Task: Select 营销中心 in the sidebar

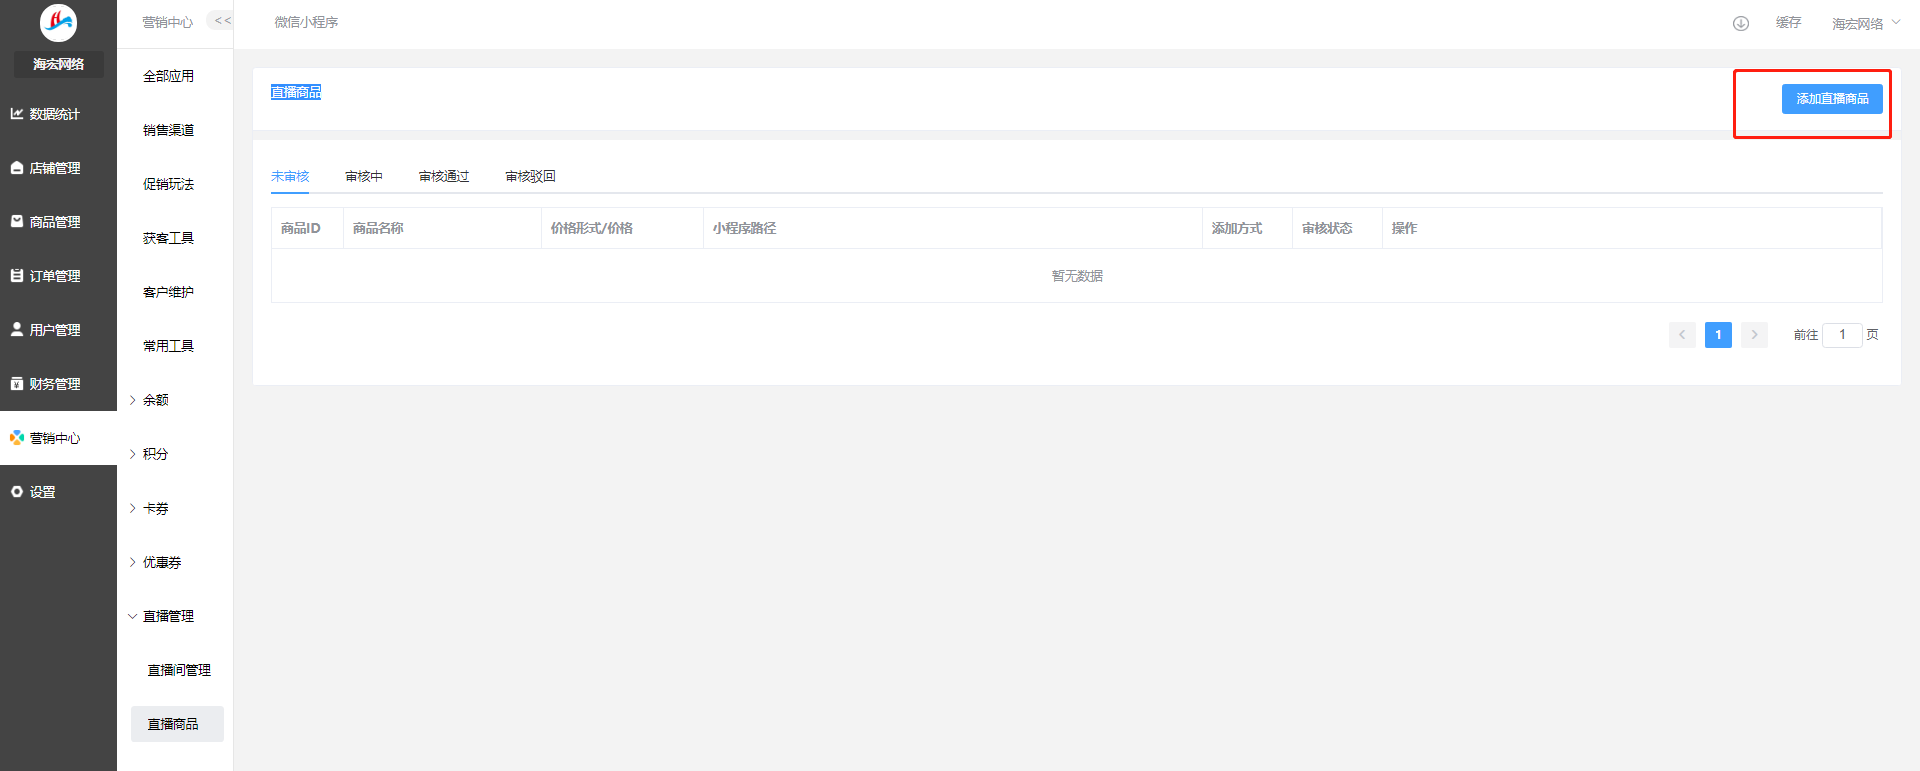Action: point(58,438)
